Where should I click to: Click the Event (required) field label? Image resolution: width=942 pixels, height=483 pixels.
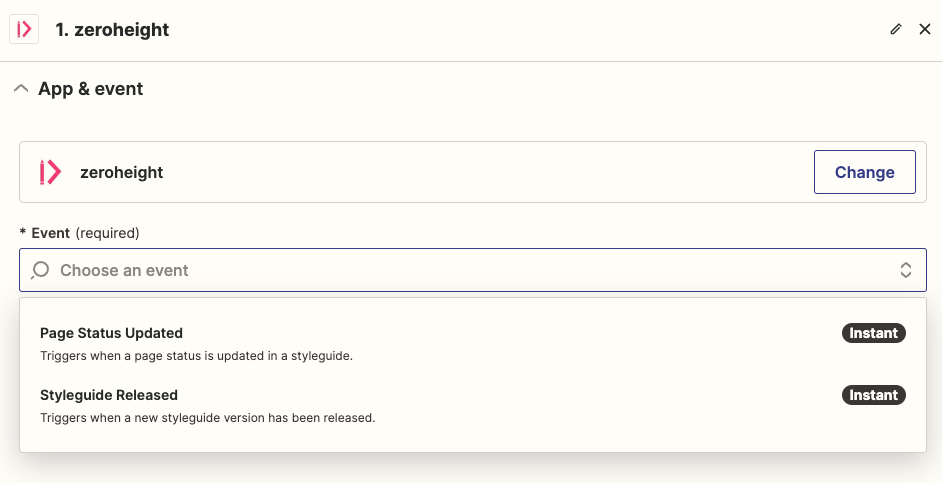(x=80, y=232)
